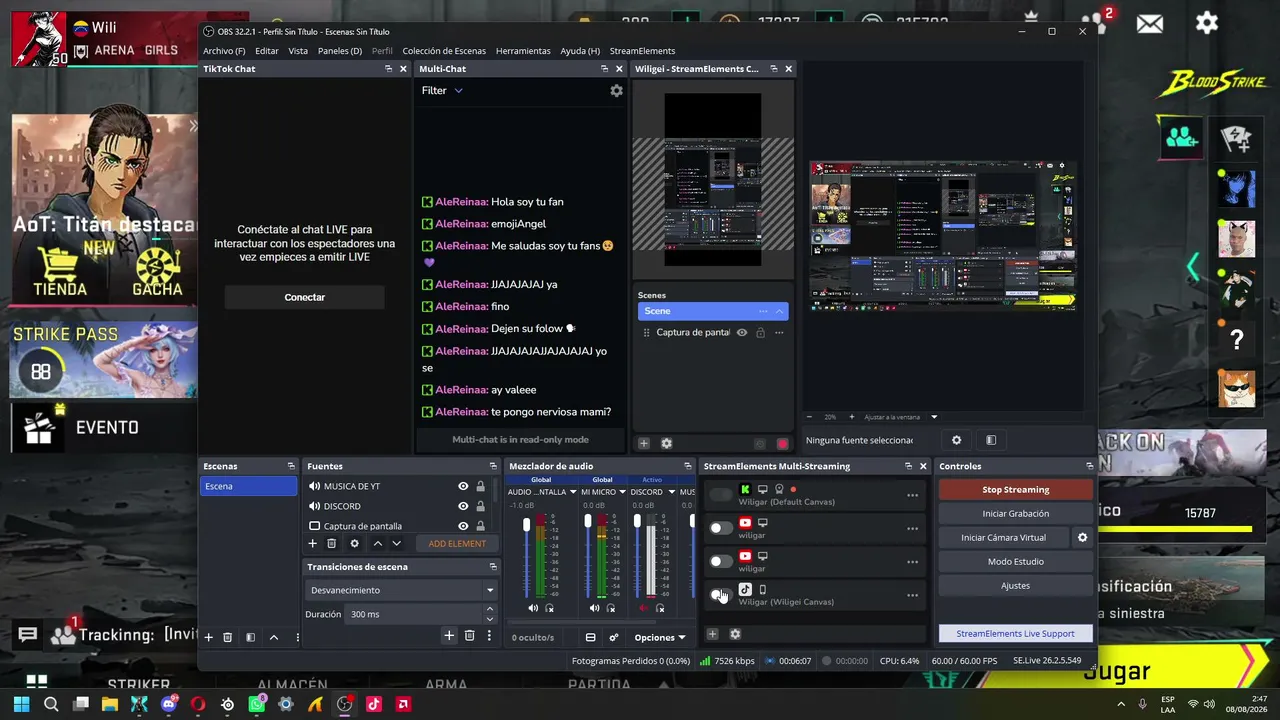1280x720 pixels.
Task: Open preview scaling Ajustar a la ventana dropdown
Action: click(901, 417)
